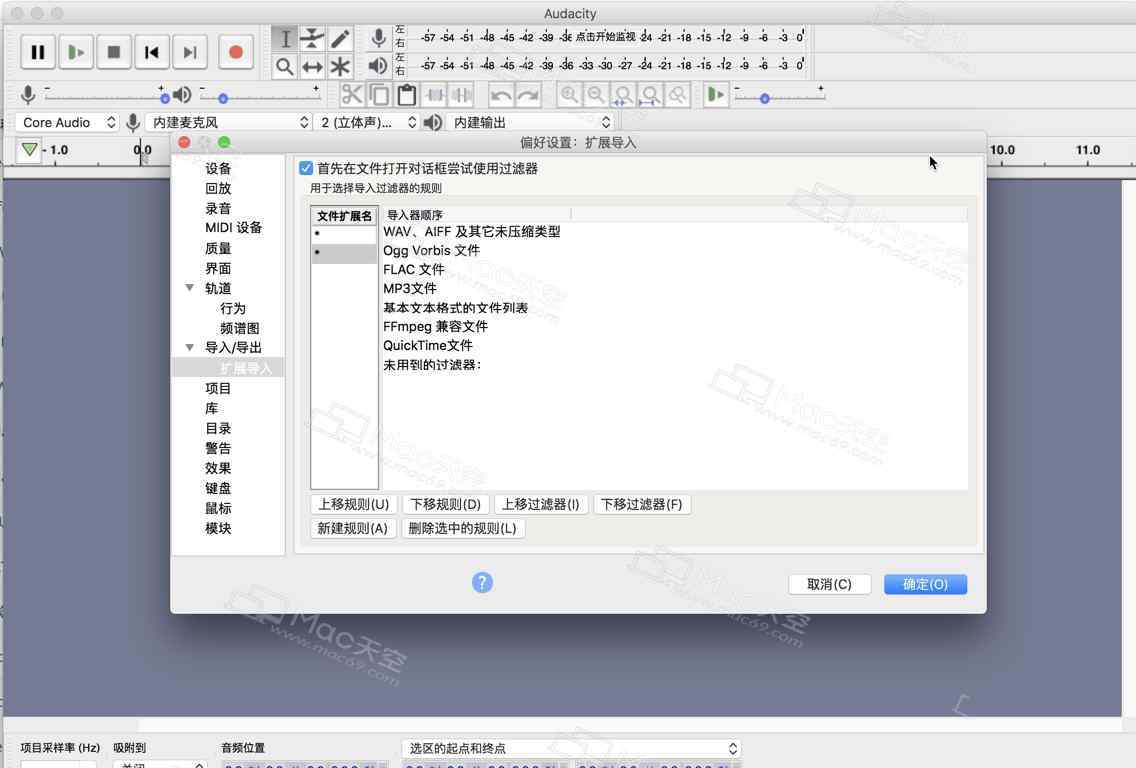Open the 内建输出 playback device dropdown
The height and width of the screenshot is (768, 1136).
click(x=530, y=122)
